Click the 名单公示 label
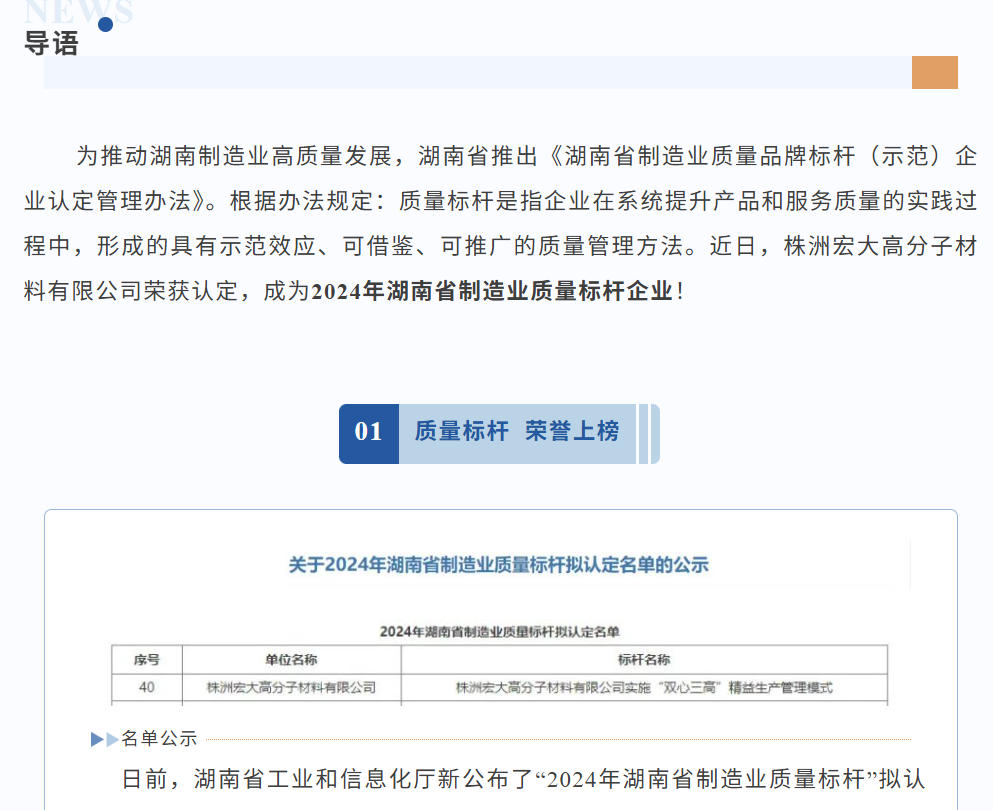The height and width of the screenshot is (810, 993). pyautogui.click(x=159, y=739)
